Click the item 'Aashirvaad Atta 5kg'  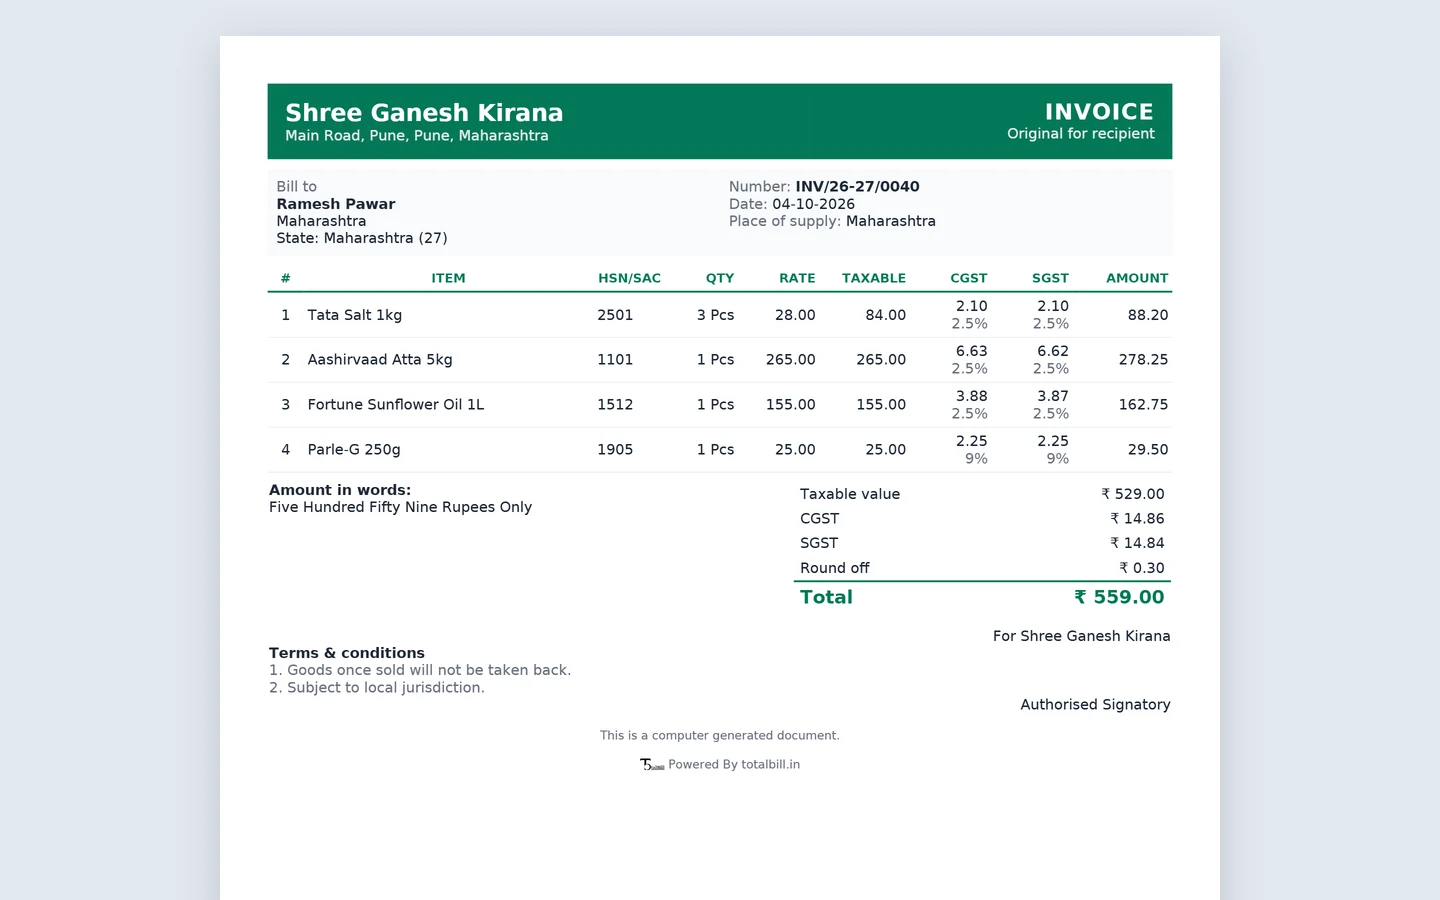point(380,360)
